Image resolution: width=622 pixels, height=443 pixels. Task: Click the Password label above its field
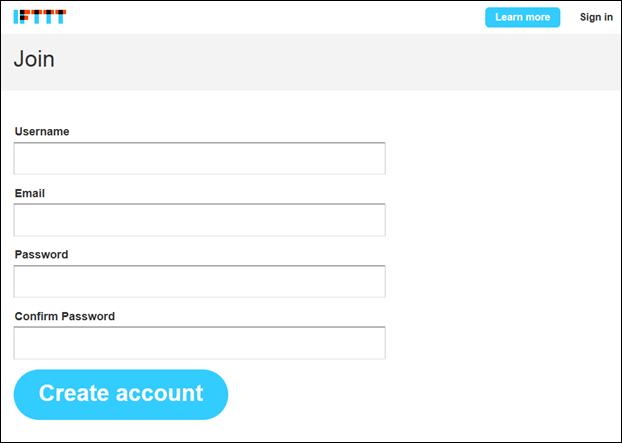point(41,254)
